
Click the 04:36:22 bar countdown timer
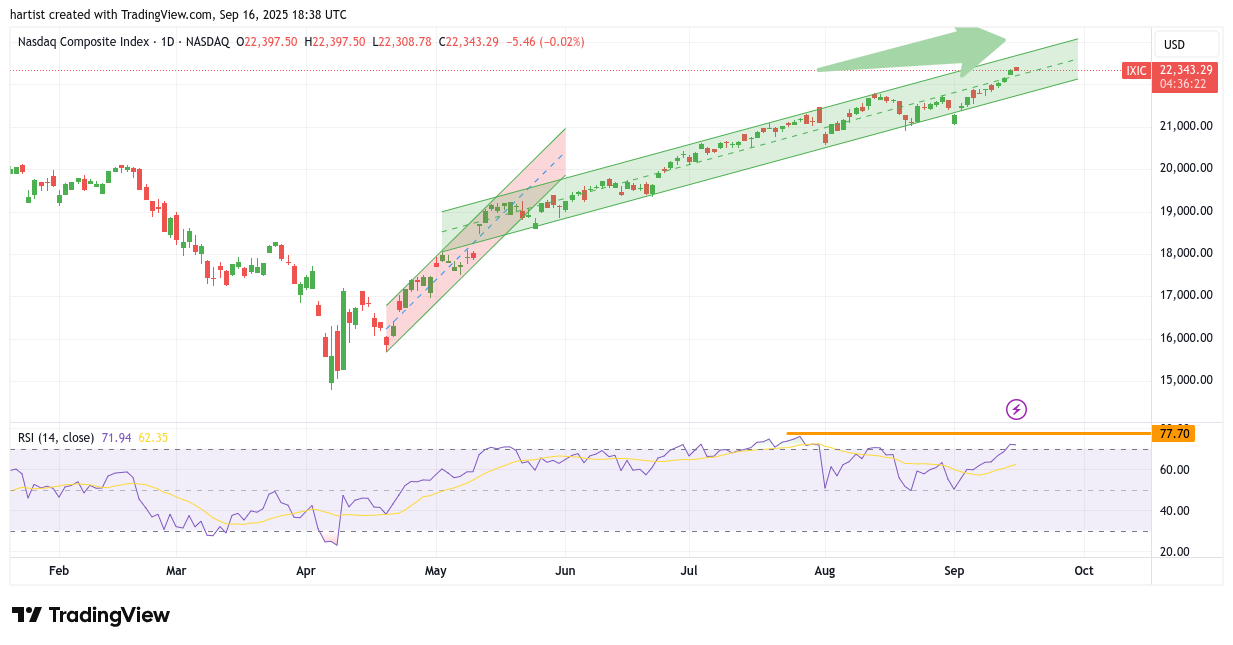pyautogui.click(x=1185, y=85)
